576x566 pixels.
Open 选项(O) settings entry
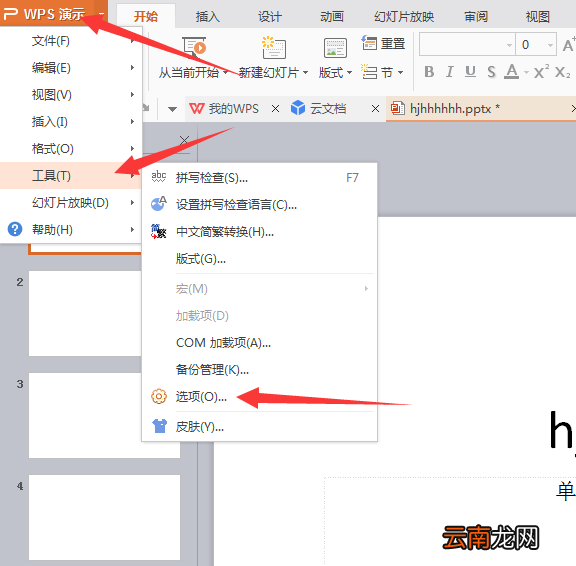(259, 397)
